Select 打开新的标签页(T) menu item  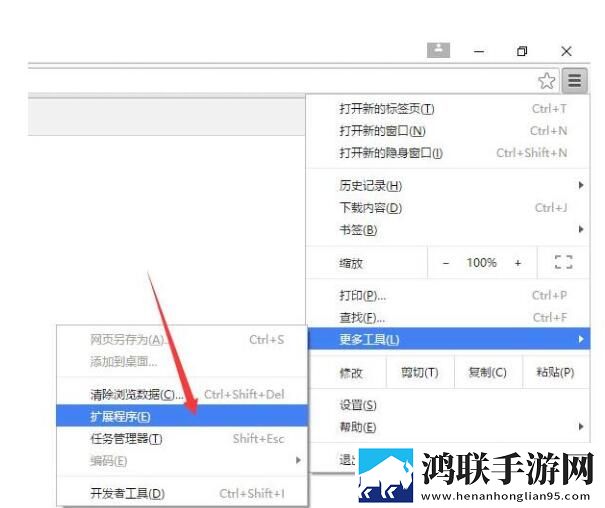[448, 109]
